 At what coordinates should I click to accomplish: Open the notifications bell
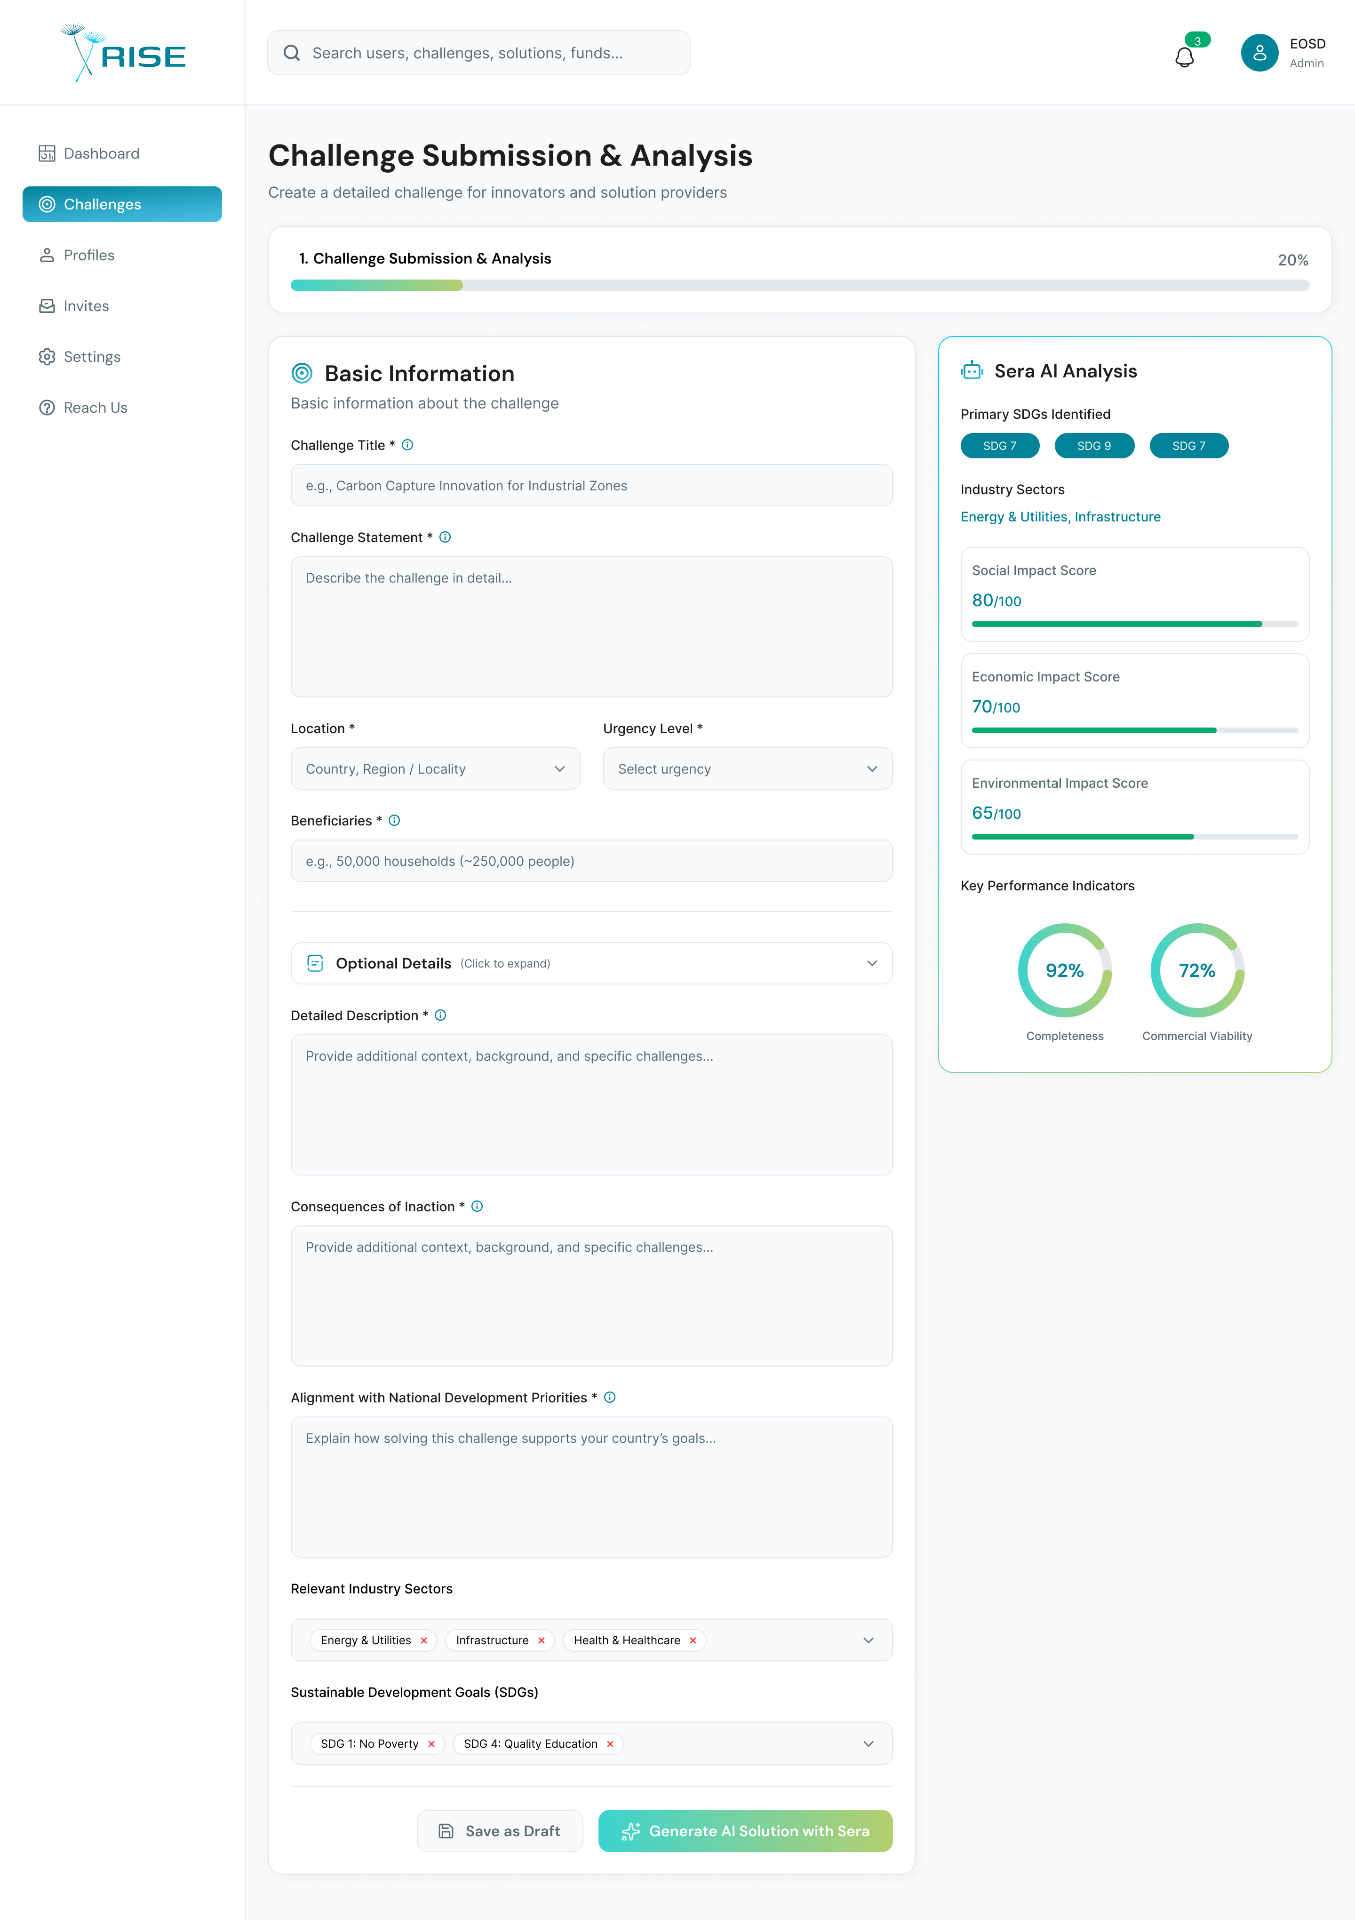(1185, 57)
